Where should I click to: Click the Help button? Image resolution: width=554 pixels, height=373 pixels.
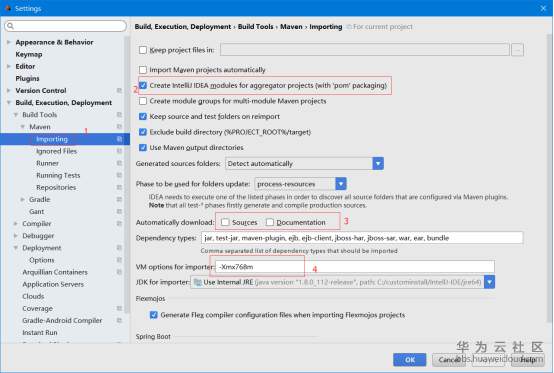coord(528,360)
